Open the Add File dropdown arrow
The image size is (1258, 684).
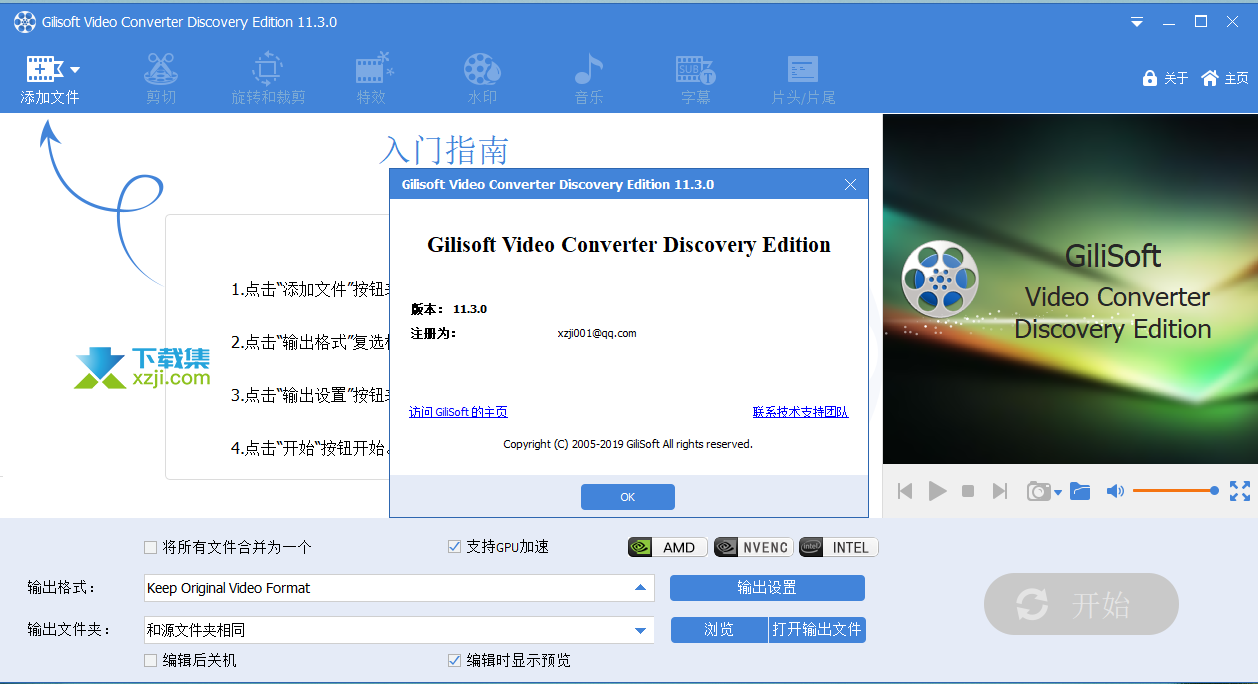75,70
